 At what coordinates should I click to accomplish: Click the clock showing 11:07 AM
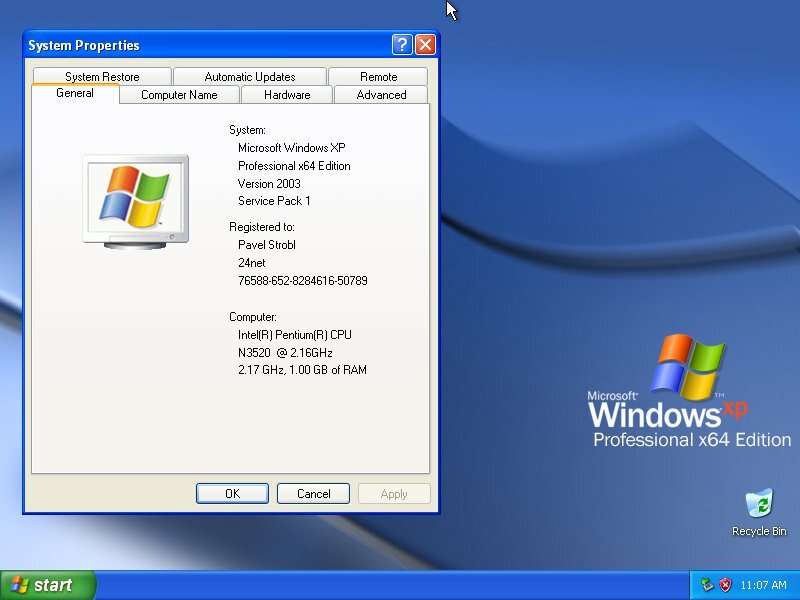(x=762, y=585)
